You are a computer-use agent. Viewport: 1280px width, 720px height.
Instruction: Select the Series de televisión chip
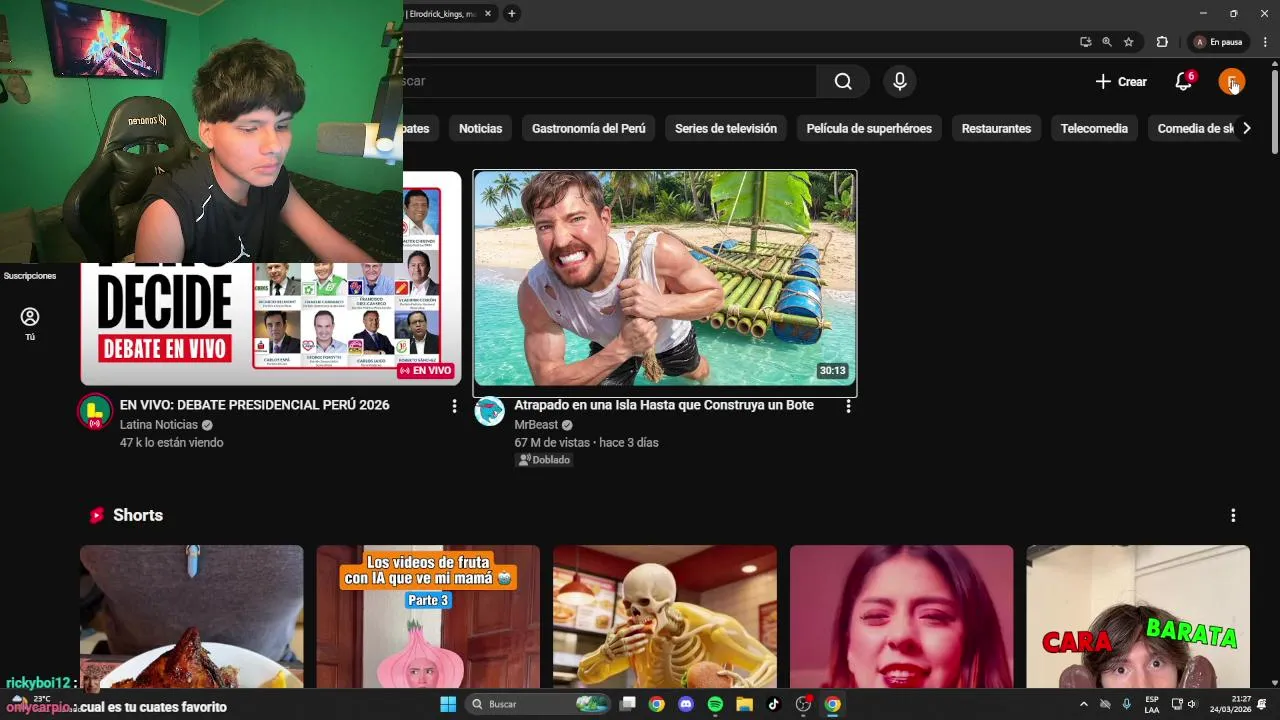point(726,128)
